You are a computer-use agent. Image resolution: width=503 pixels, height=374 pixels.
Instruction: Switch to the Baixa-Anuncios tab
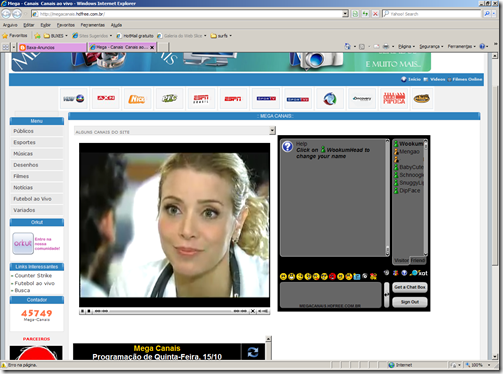[x=52, y=47]
